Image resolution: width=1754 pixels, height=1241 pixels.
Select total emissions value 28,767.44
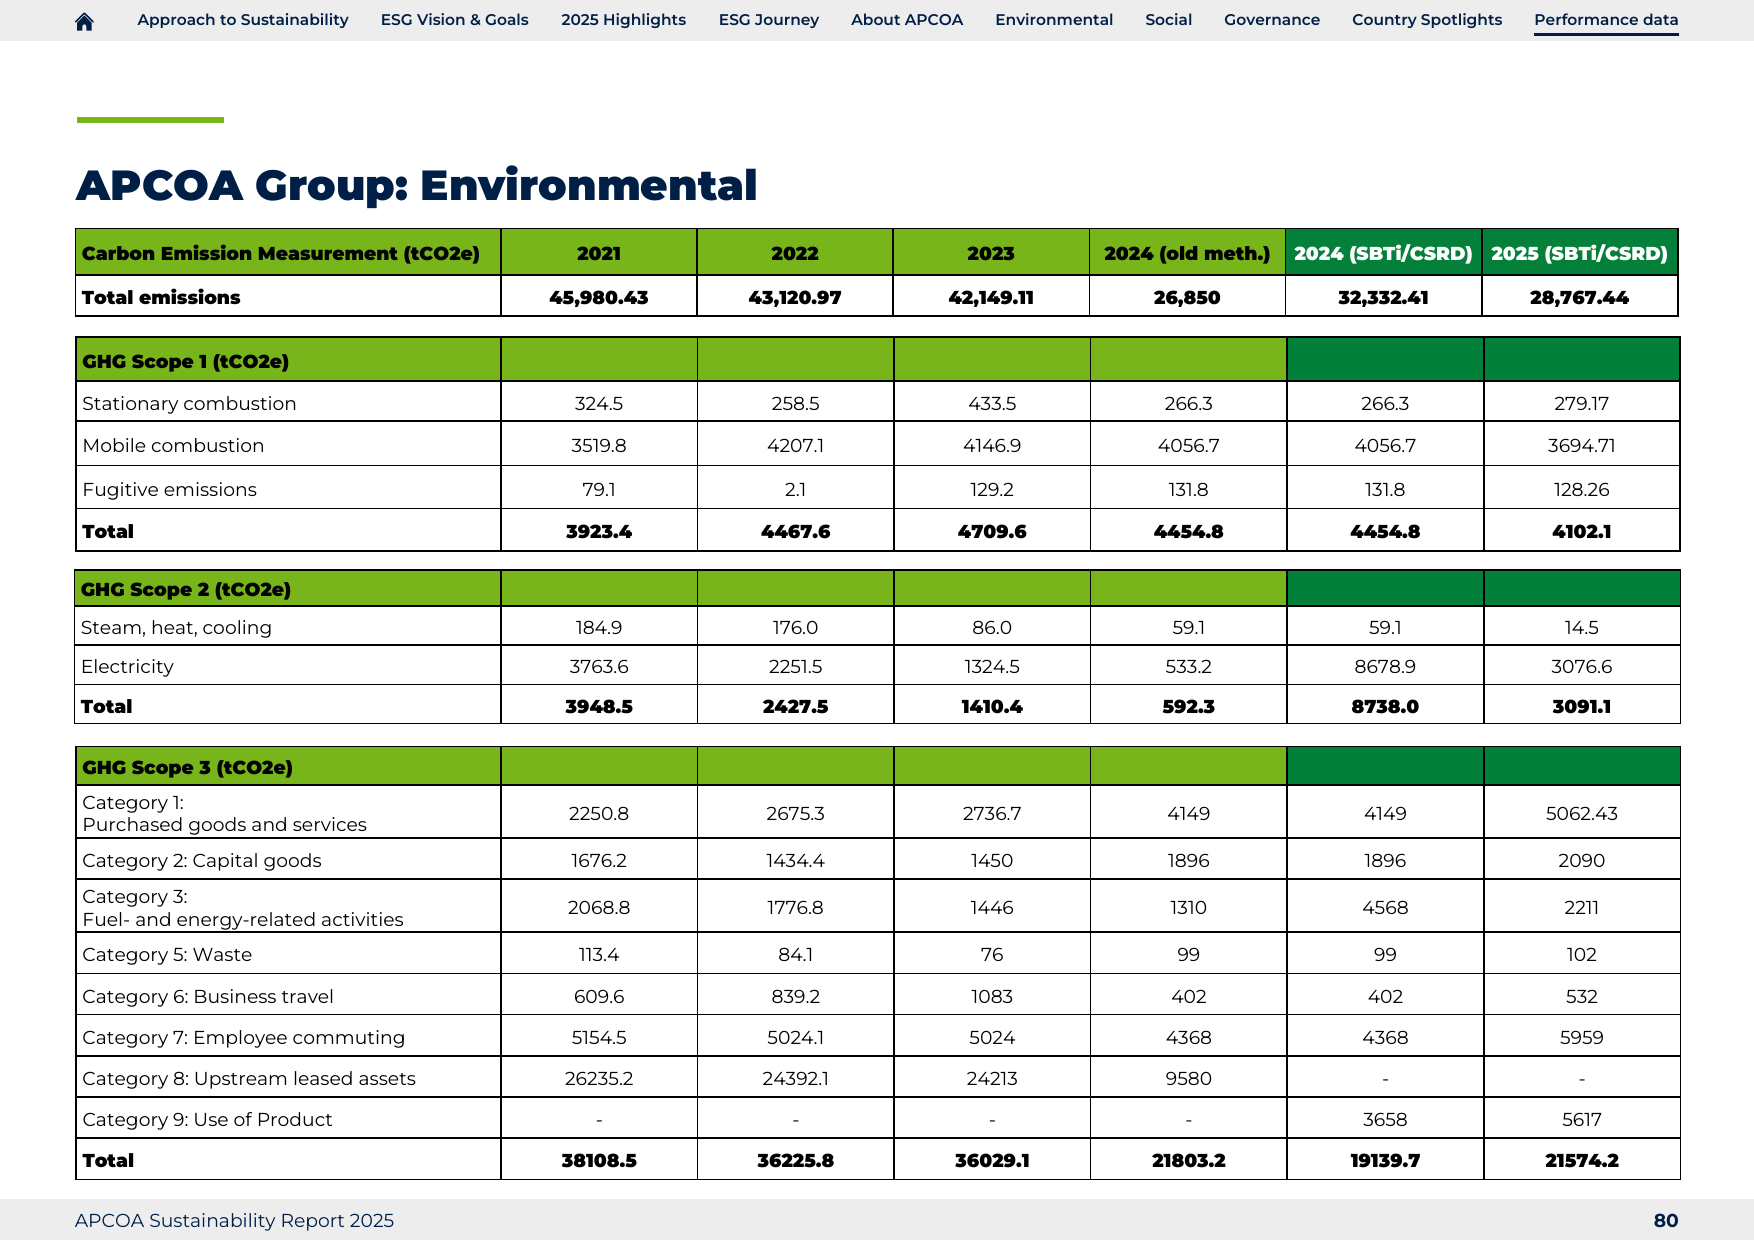tap(1579, 297)
